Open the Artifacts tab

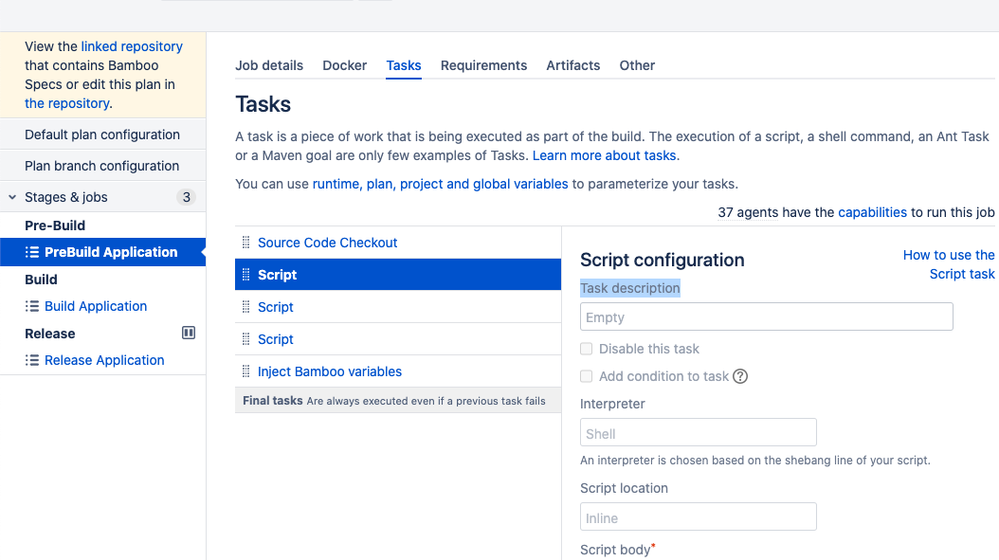(x=573, y=66)
